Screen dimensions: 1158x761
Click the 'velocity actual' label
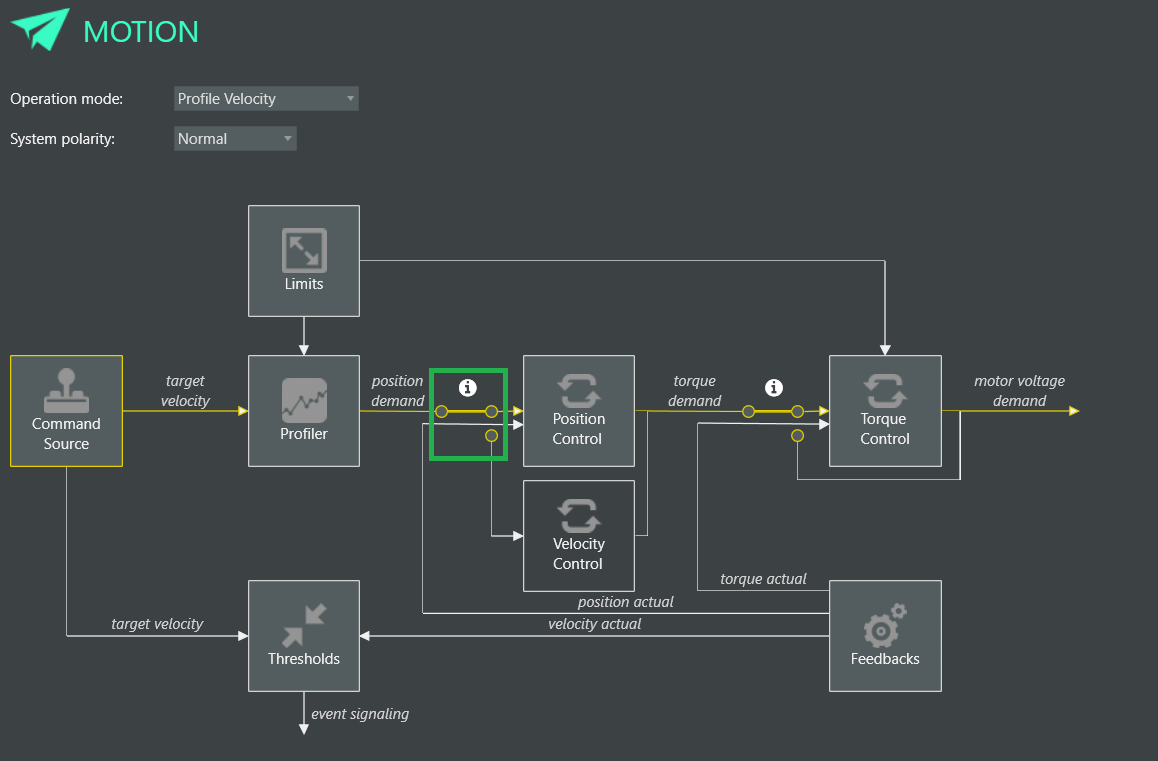tap(595, 624)
